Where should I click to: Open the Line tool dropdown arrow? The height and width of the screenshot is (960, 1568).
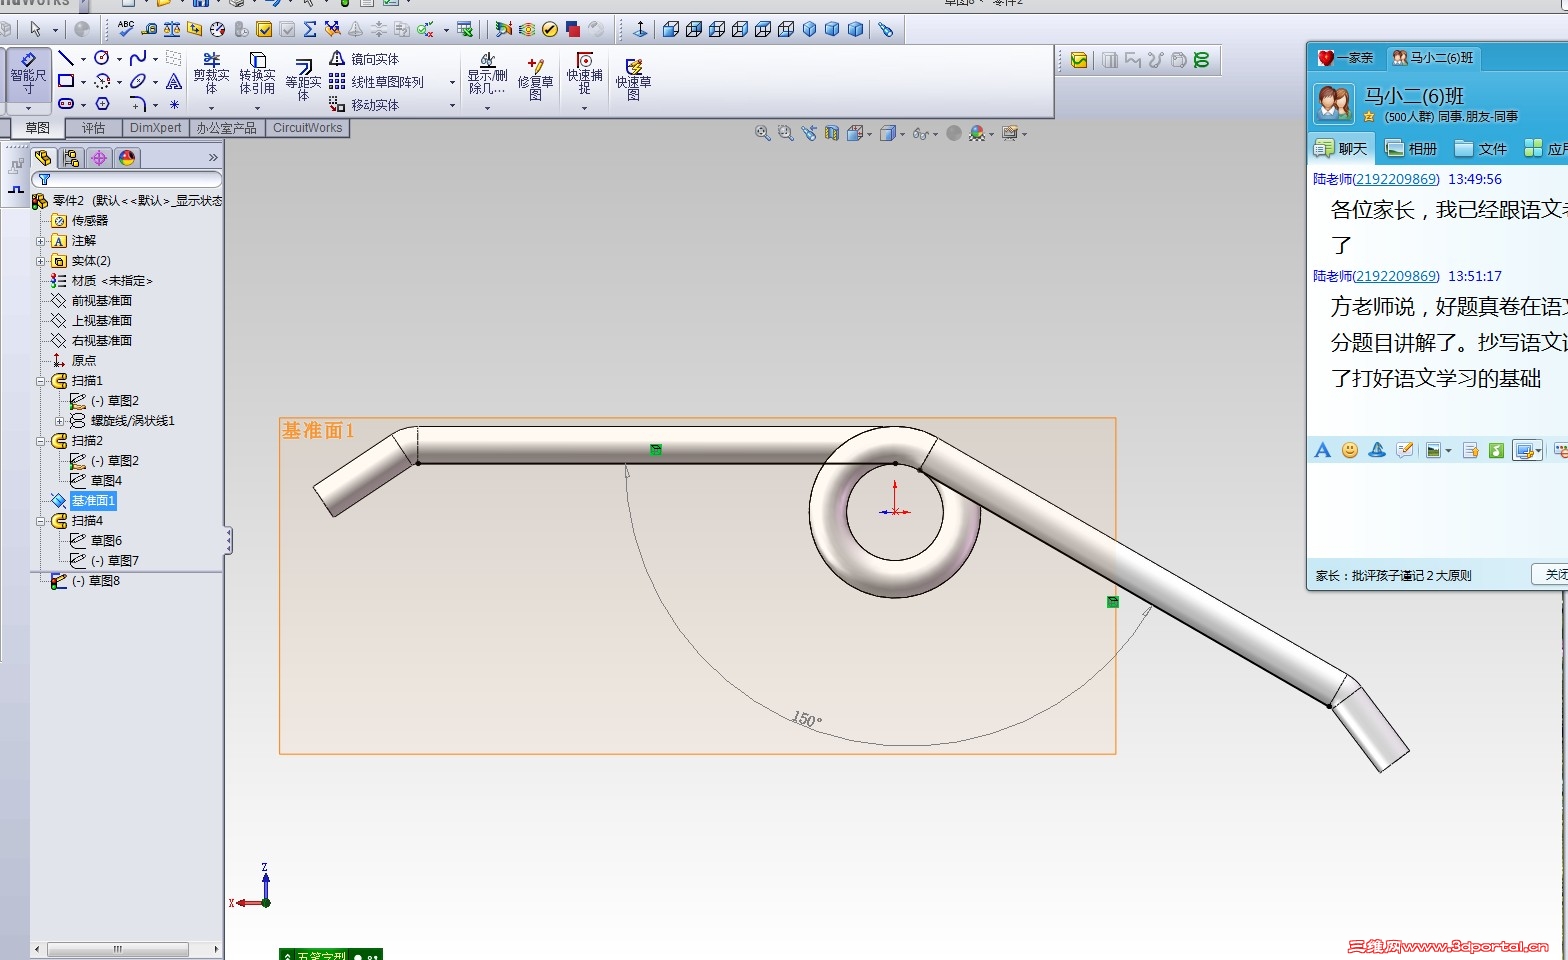click(82, 59)
